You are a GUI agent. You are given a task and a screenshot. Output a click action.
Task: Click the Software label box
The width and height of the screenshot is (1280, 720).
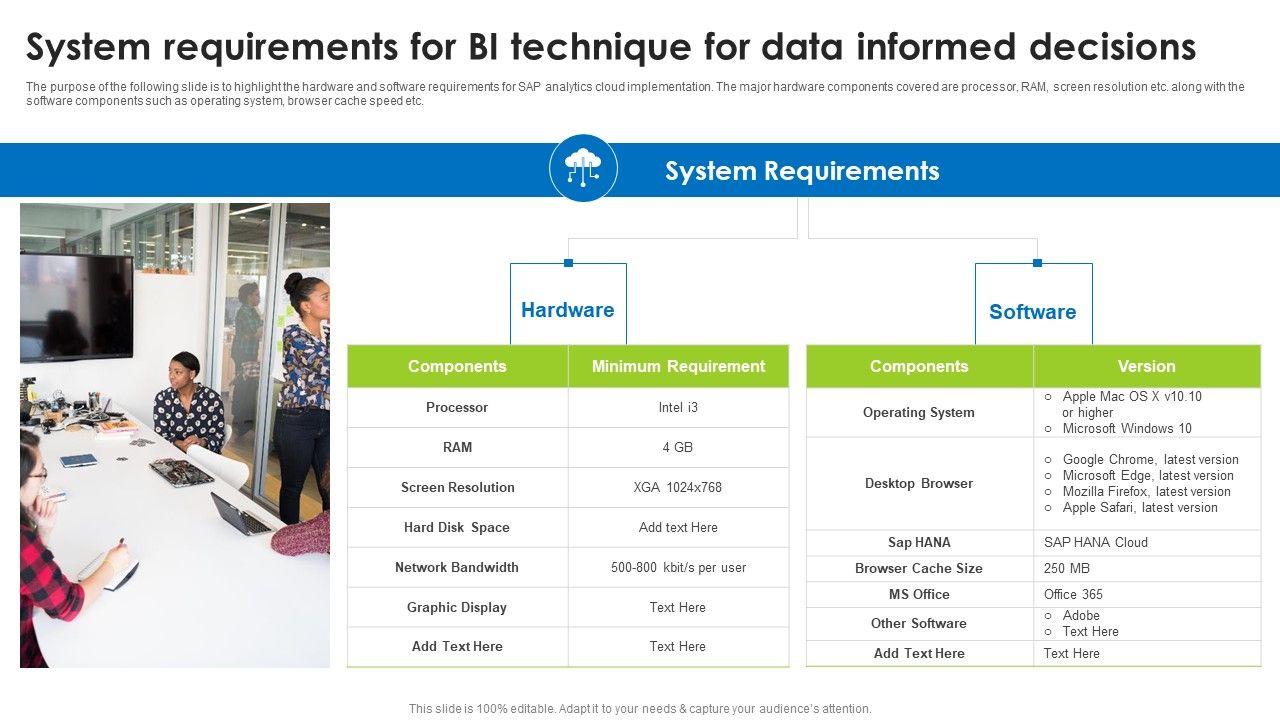(1032, 311)
